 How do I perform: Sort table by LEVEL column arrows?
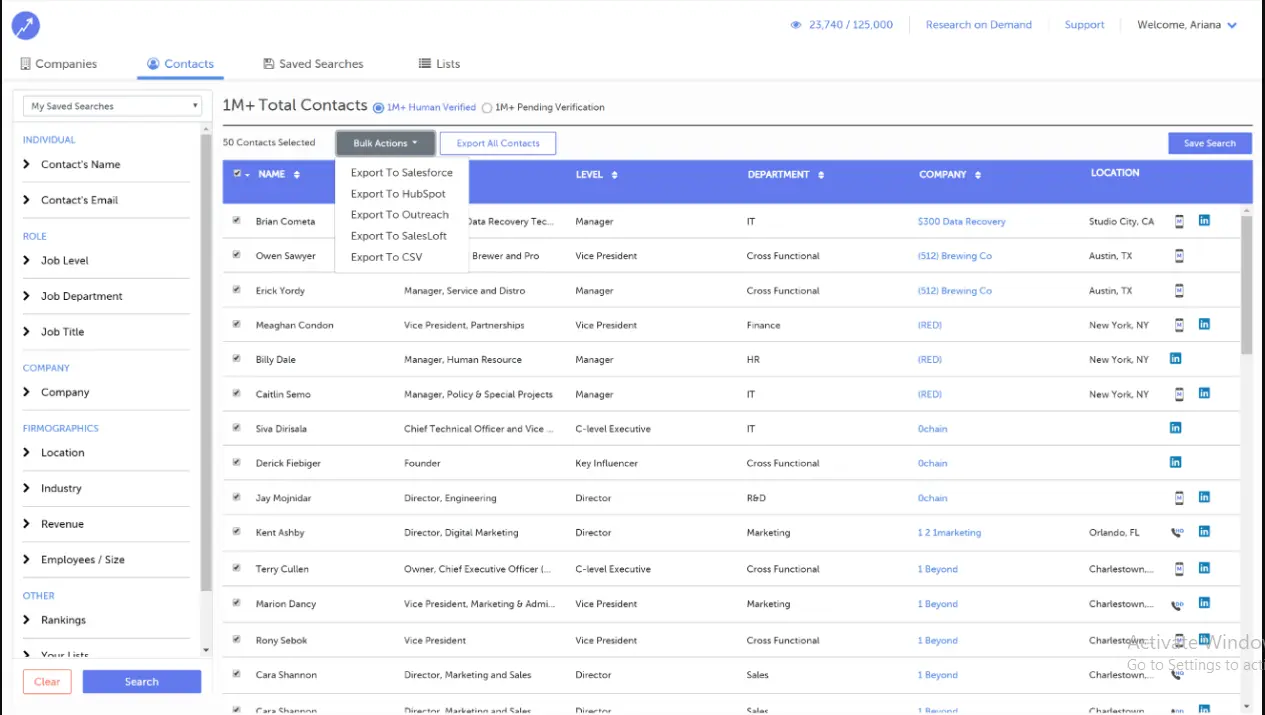pyautogui.click(x=614, y=175)
